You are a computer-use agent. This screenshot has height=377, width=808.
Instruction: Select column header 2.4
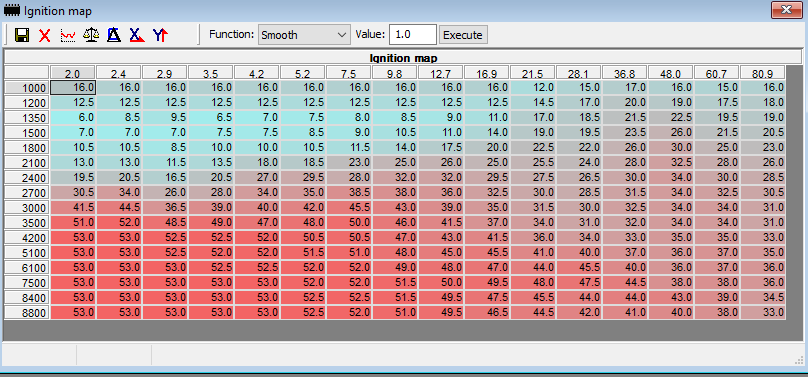(119, 73)
